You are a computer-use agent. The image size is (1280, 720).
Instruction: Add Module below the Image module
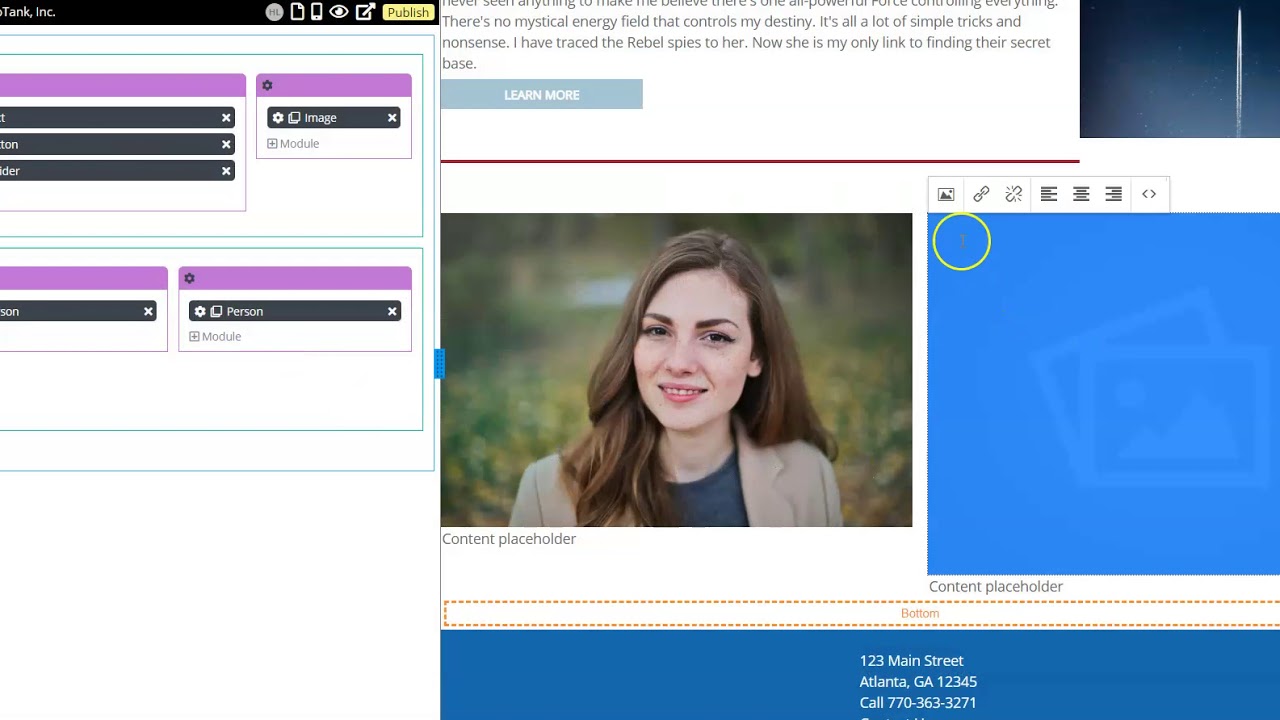coord(293,144)
